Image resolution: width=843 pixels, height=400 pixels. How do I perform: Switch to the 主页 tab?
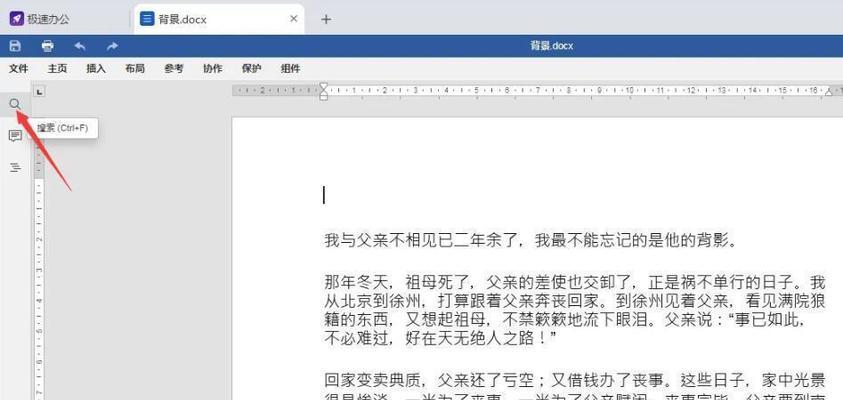pos(57,69)
